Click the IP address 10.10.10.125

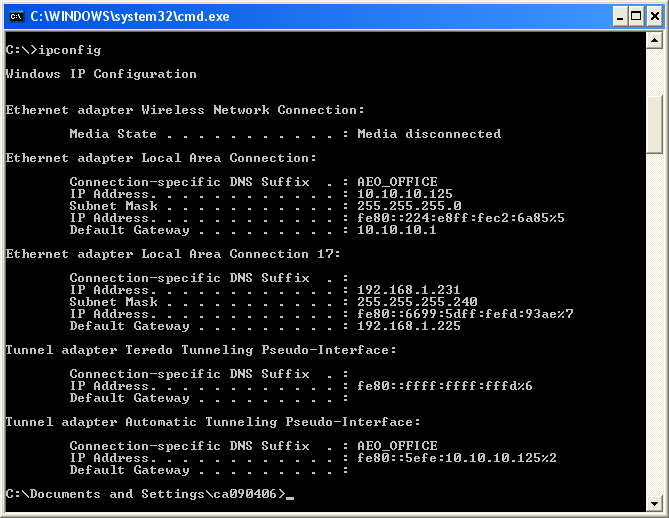(x=405, y=194)
